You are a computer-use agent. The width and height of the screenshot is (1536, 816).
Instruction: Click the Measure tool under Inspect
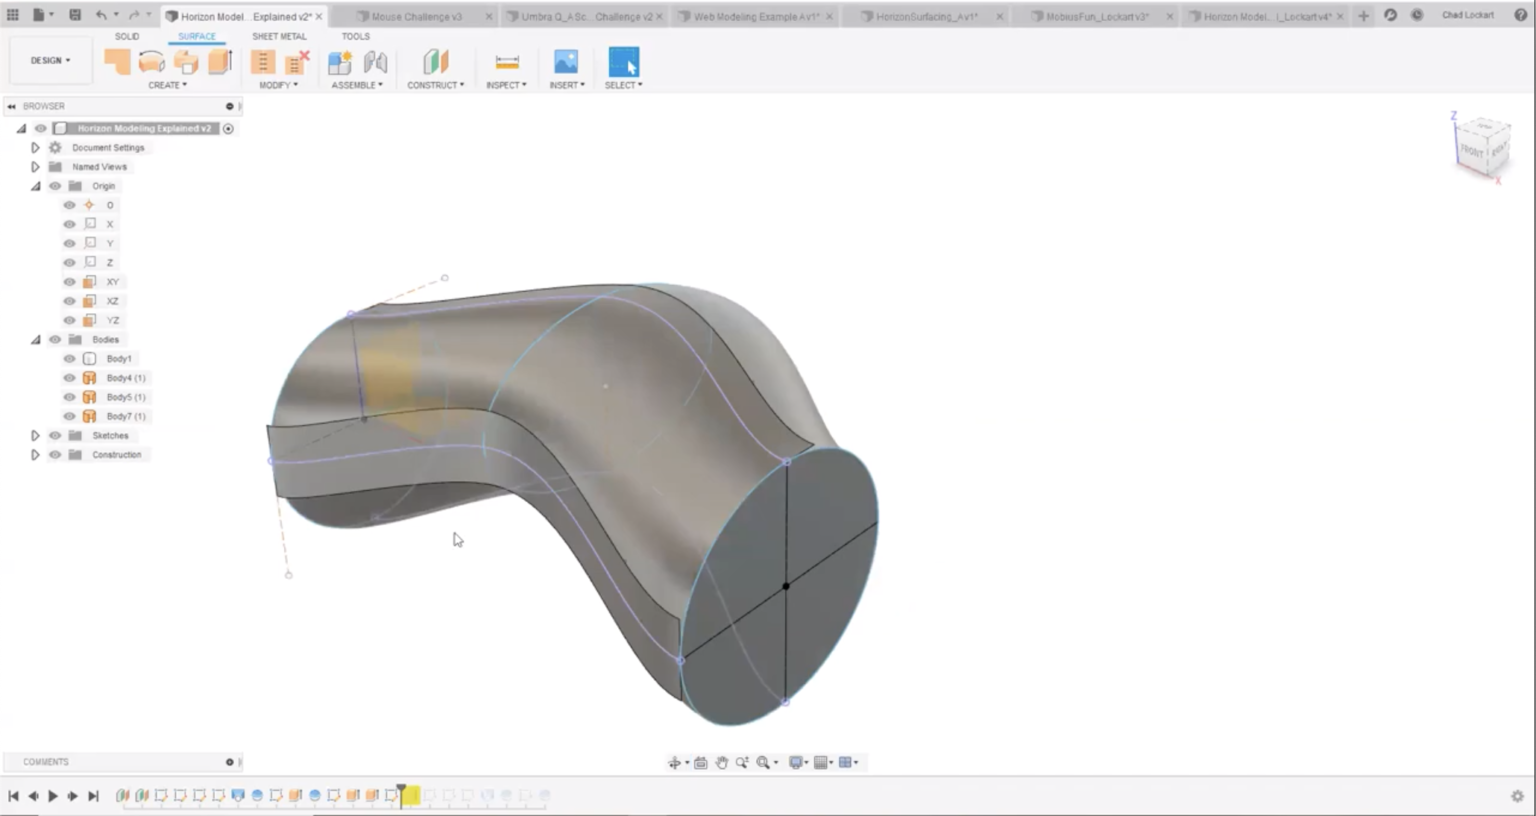point(506,62)
